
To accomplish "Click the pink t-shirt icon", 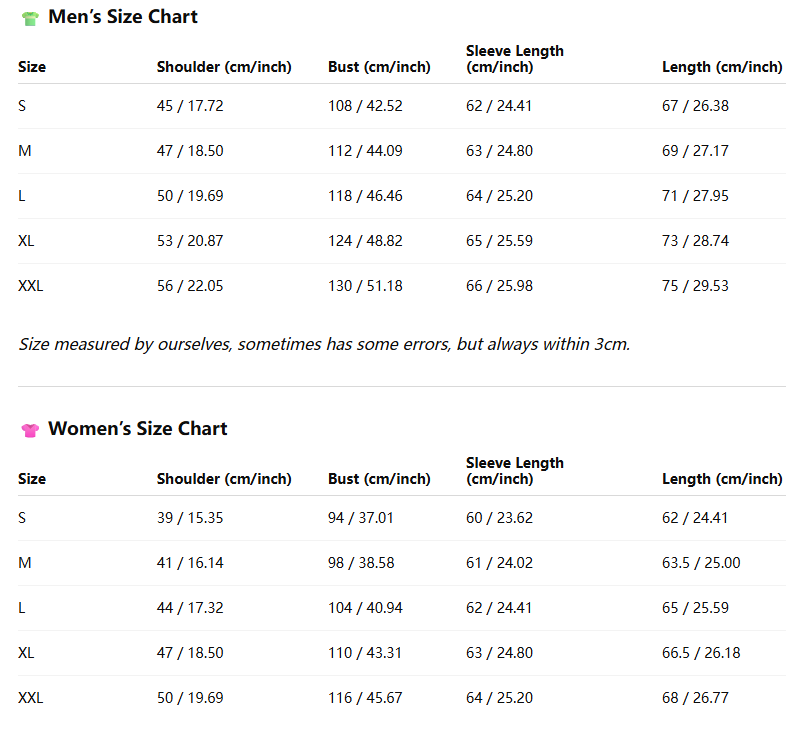I will tap(30, 430).
